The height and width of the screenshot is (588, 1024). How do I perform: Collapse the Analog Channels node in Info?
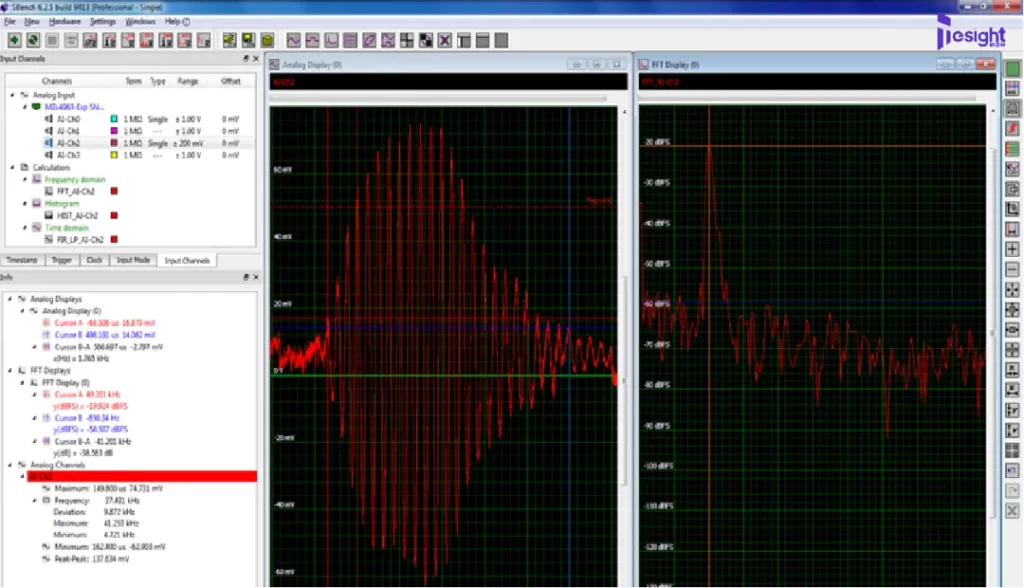[x=10, y=465]
